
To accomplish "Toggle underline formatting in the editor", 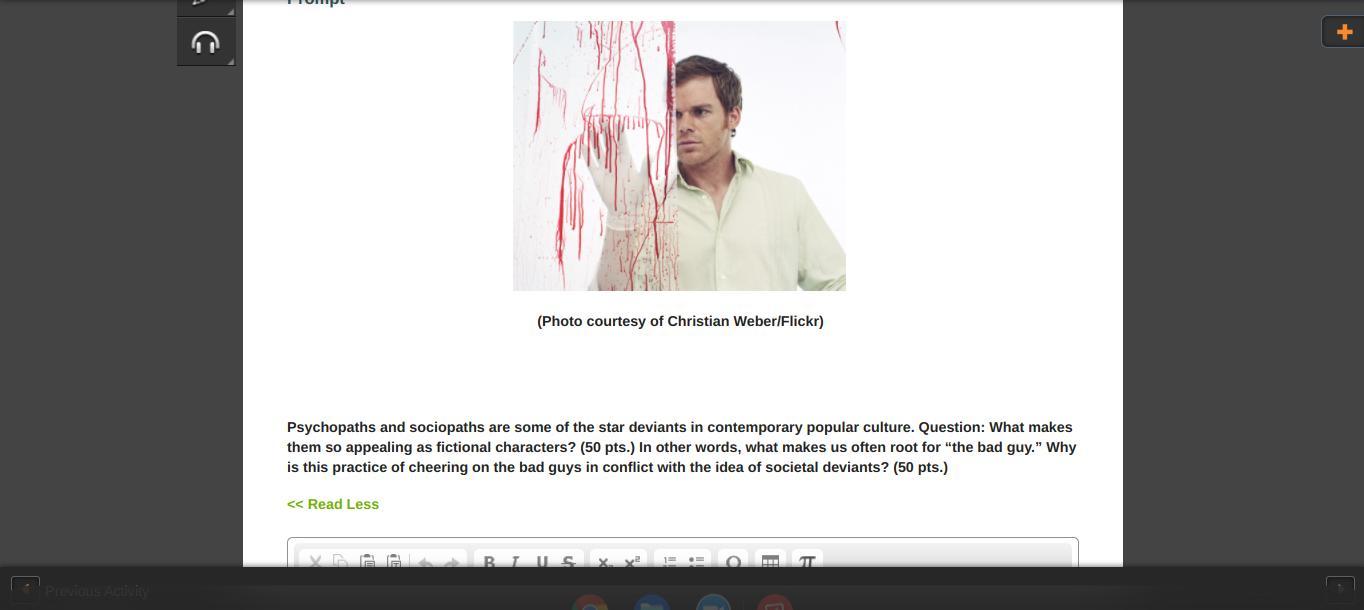I will click(x=542, y=562).
